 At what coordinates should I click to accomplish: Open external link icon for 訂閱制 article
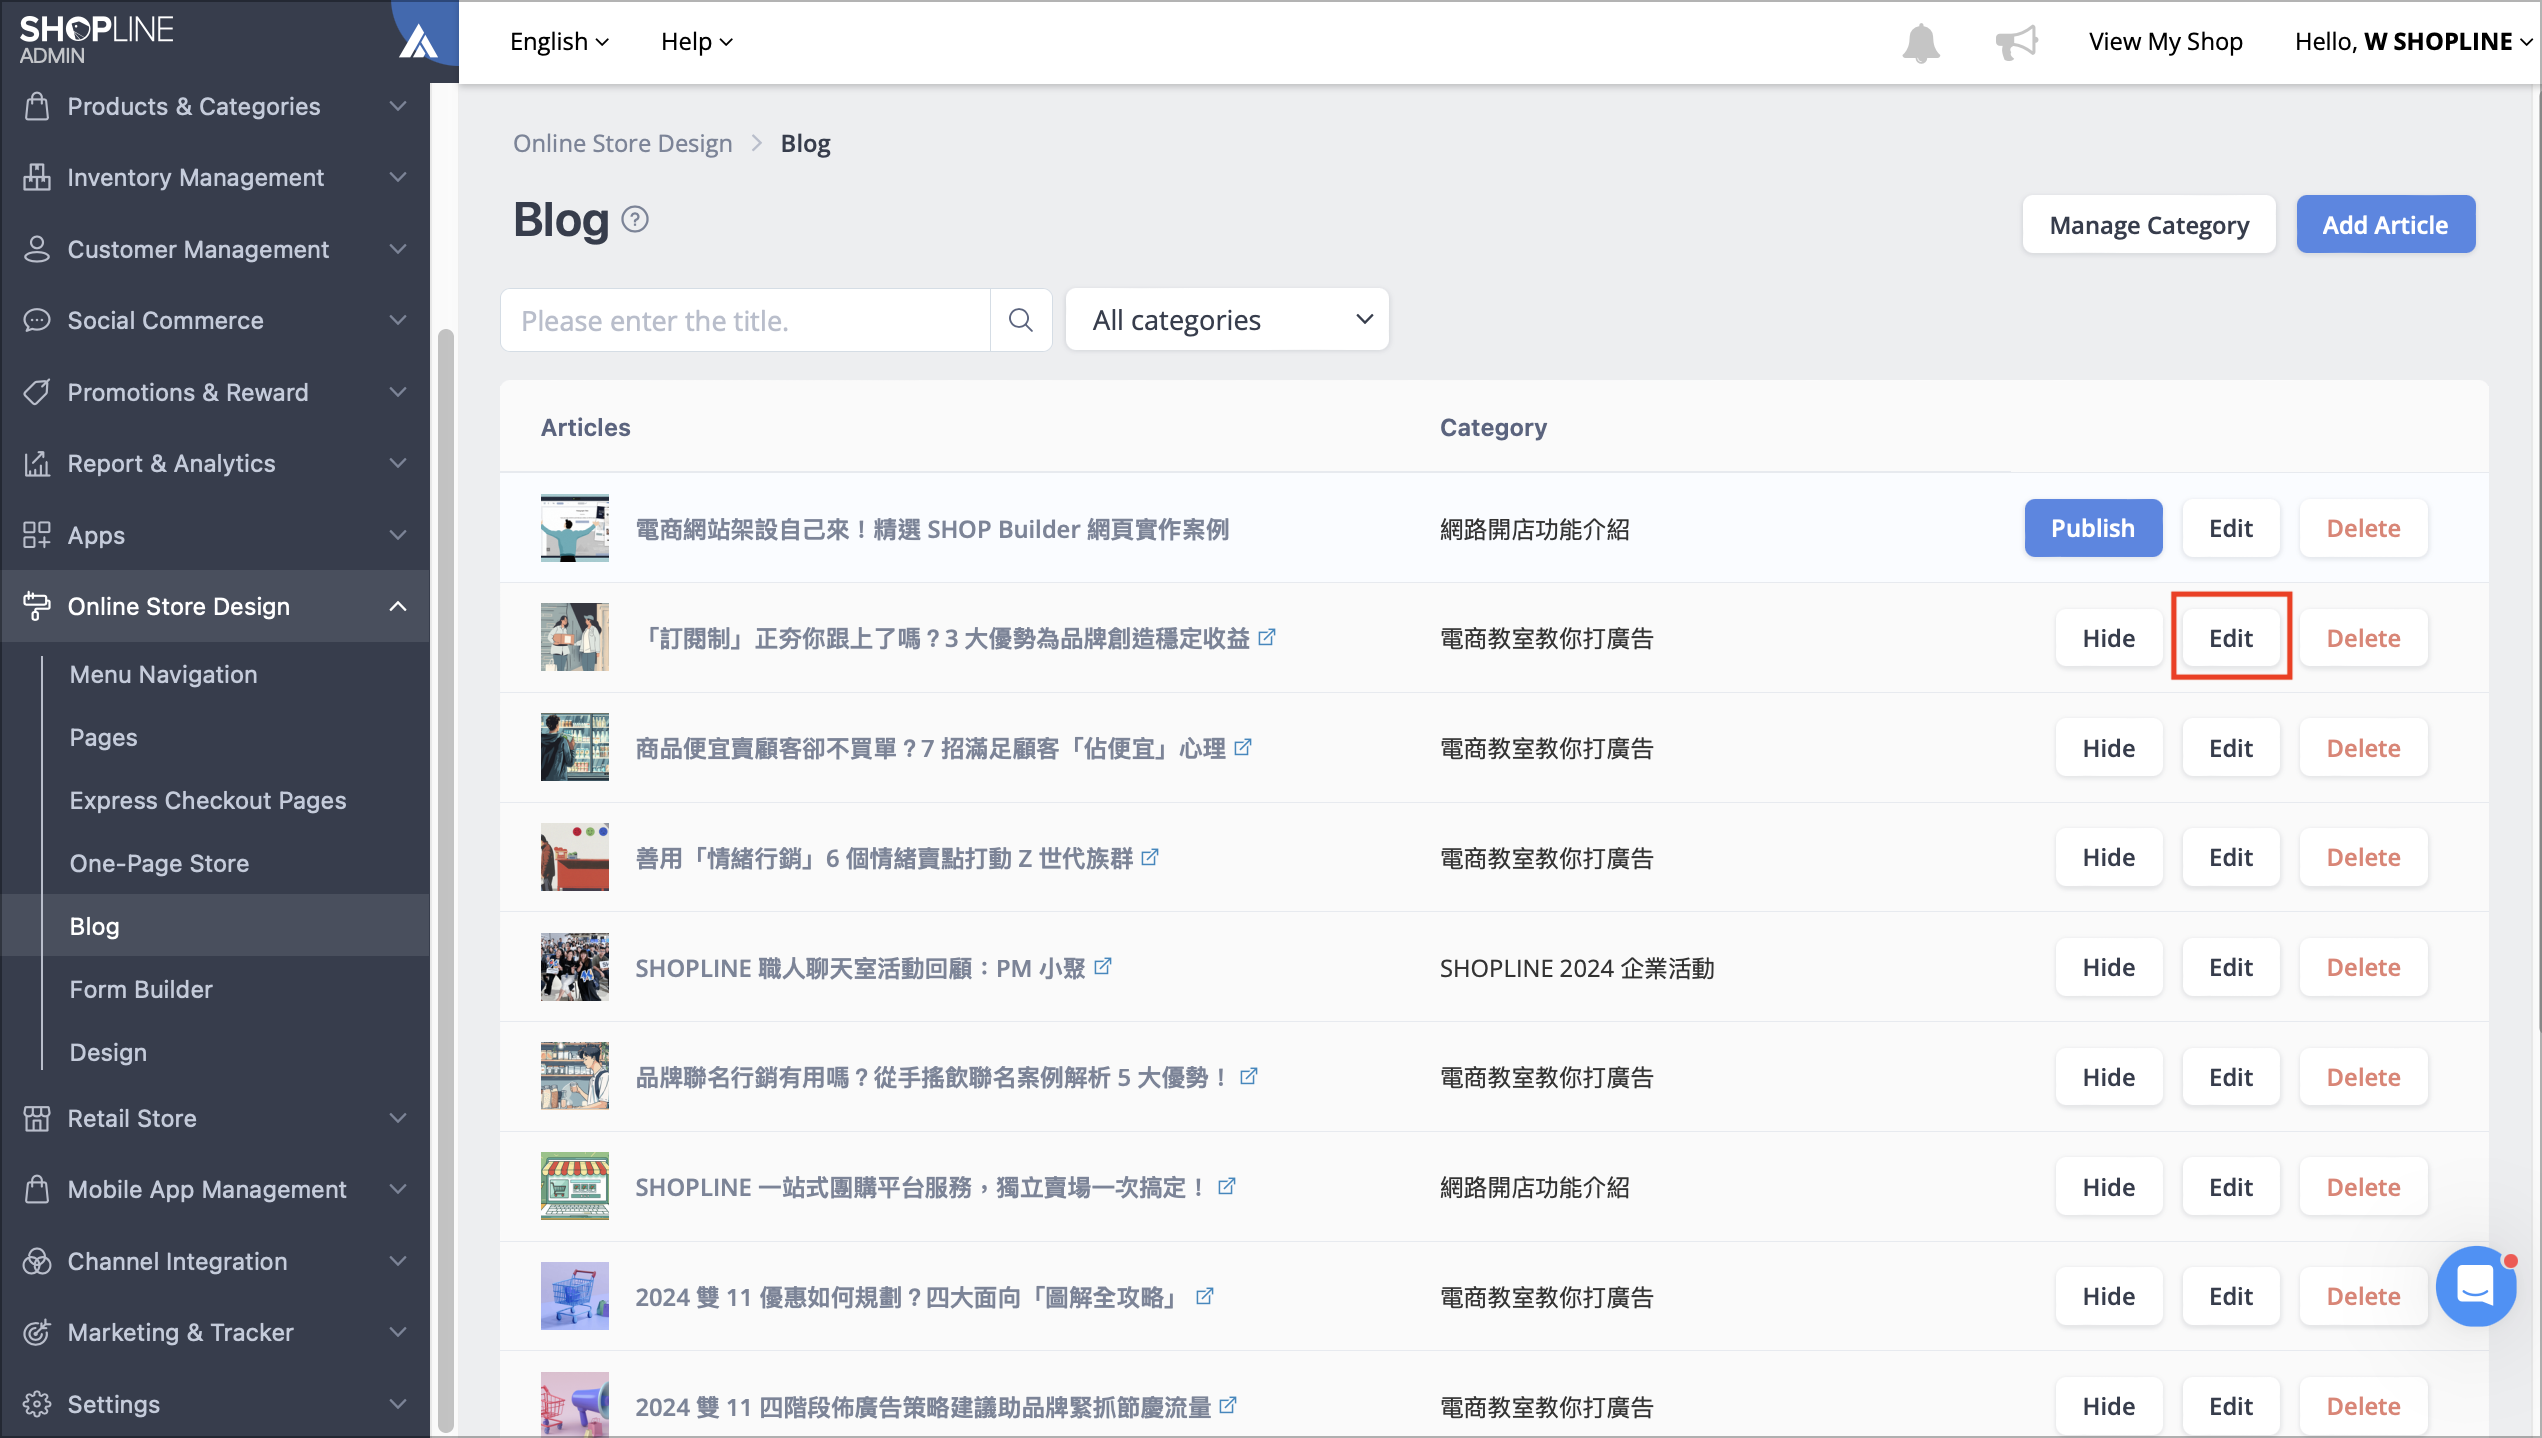coord(1267,637)
